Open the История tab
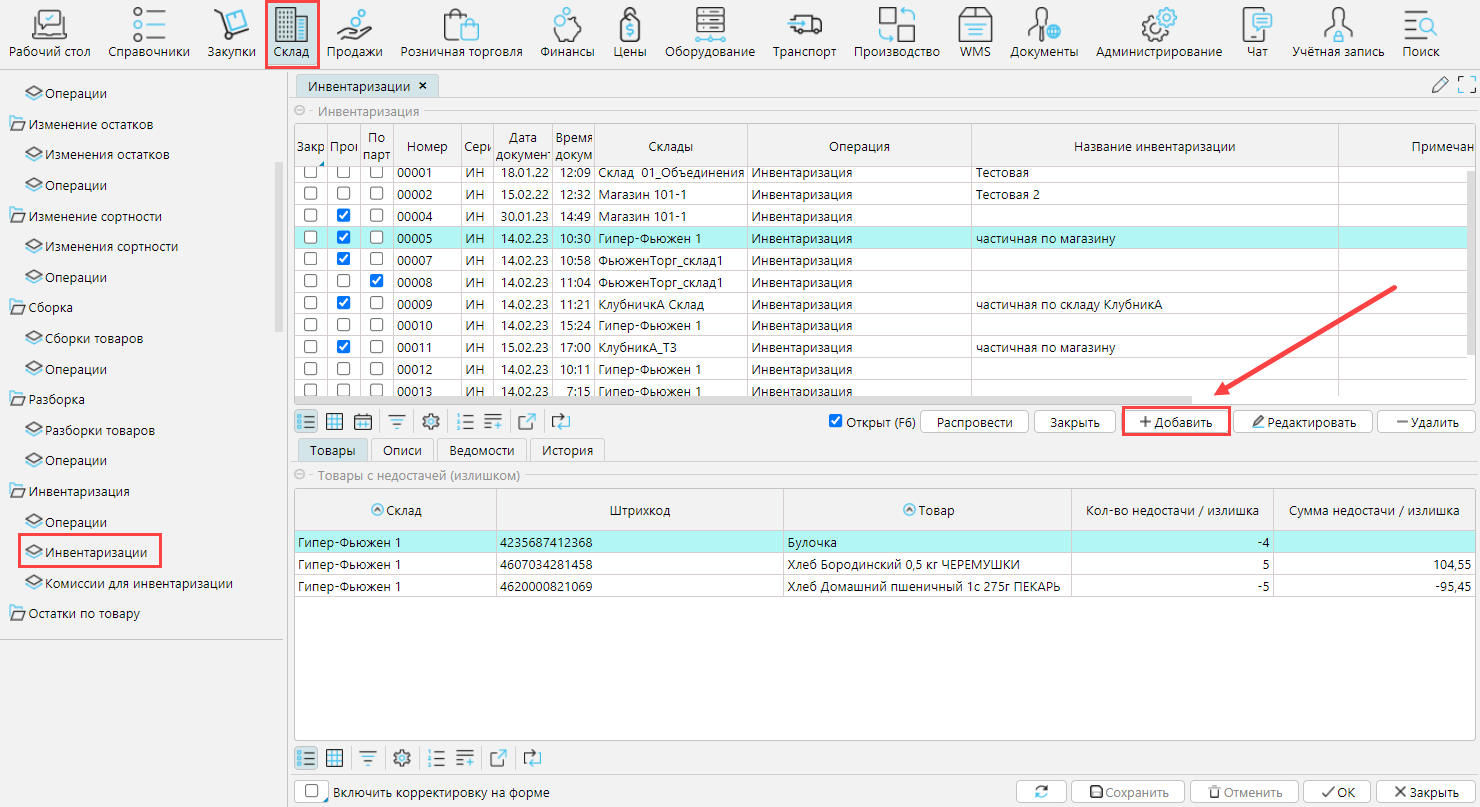 click(x=567, y=451)
